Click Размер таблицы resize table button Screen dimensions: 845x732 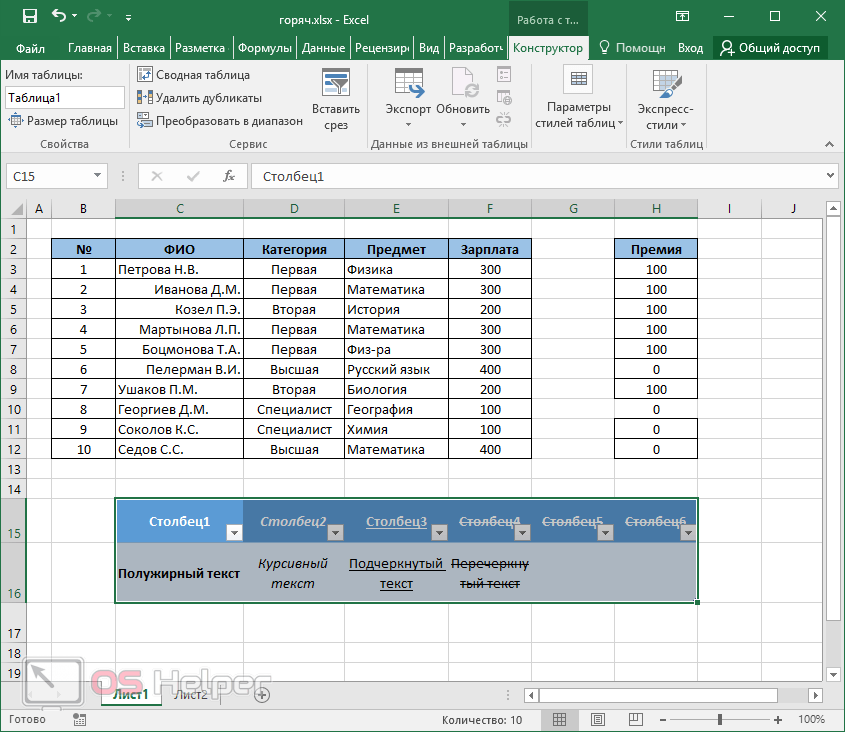pyautogui.click(x=63, y=121)
